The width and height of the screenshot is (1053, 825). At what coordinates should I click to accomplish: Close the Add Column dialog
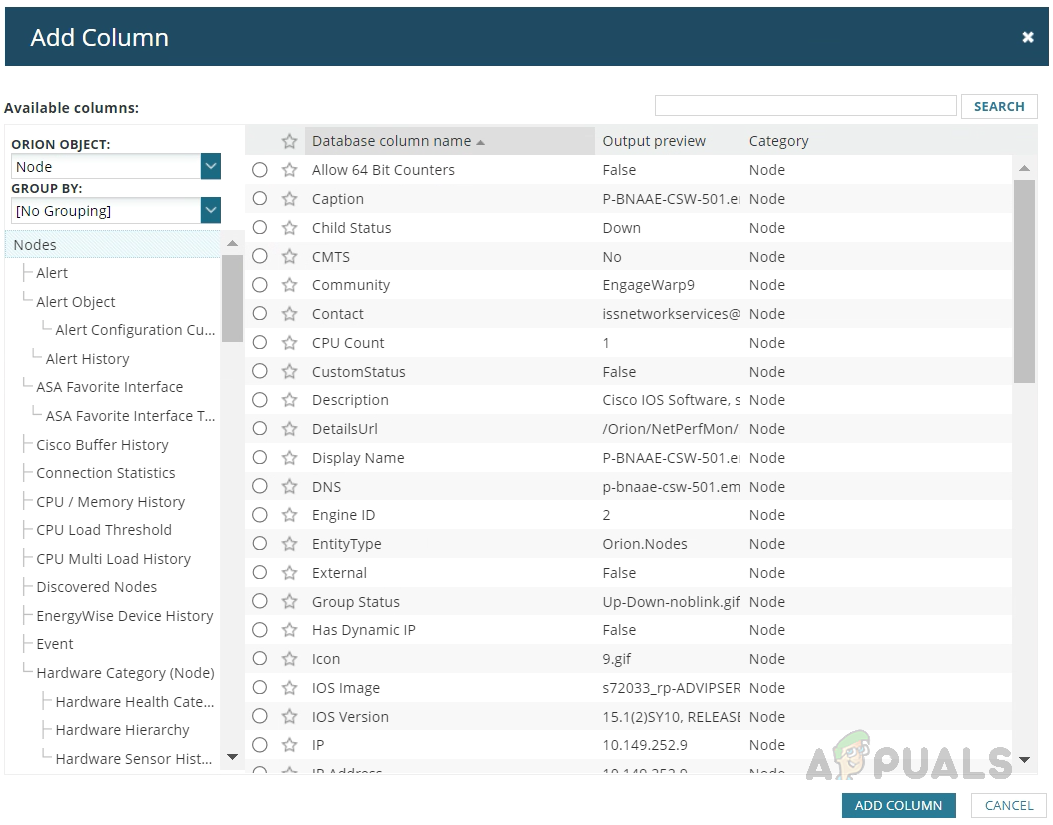click(1027, 38)
